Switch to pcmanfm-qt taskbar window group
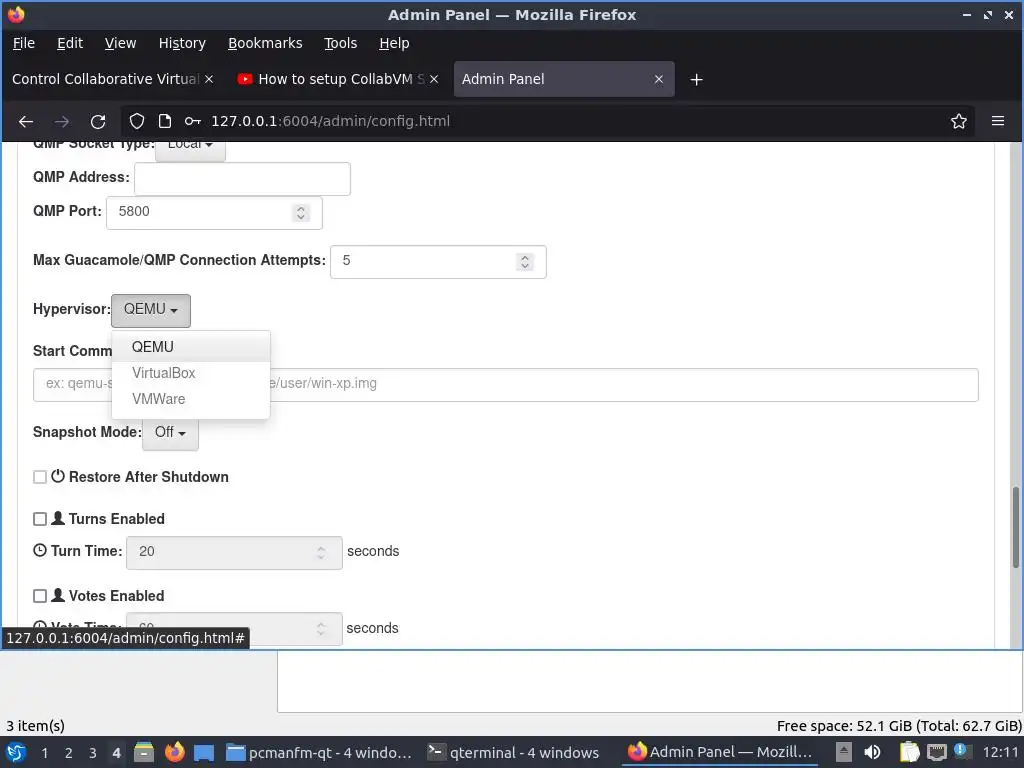Image resolution: width=1024 pixels, height=768 pixels. click(x=320, y=753)
